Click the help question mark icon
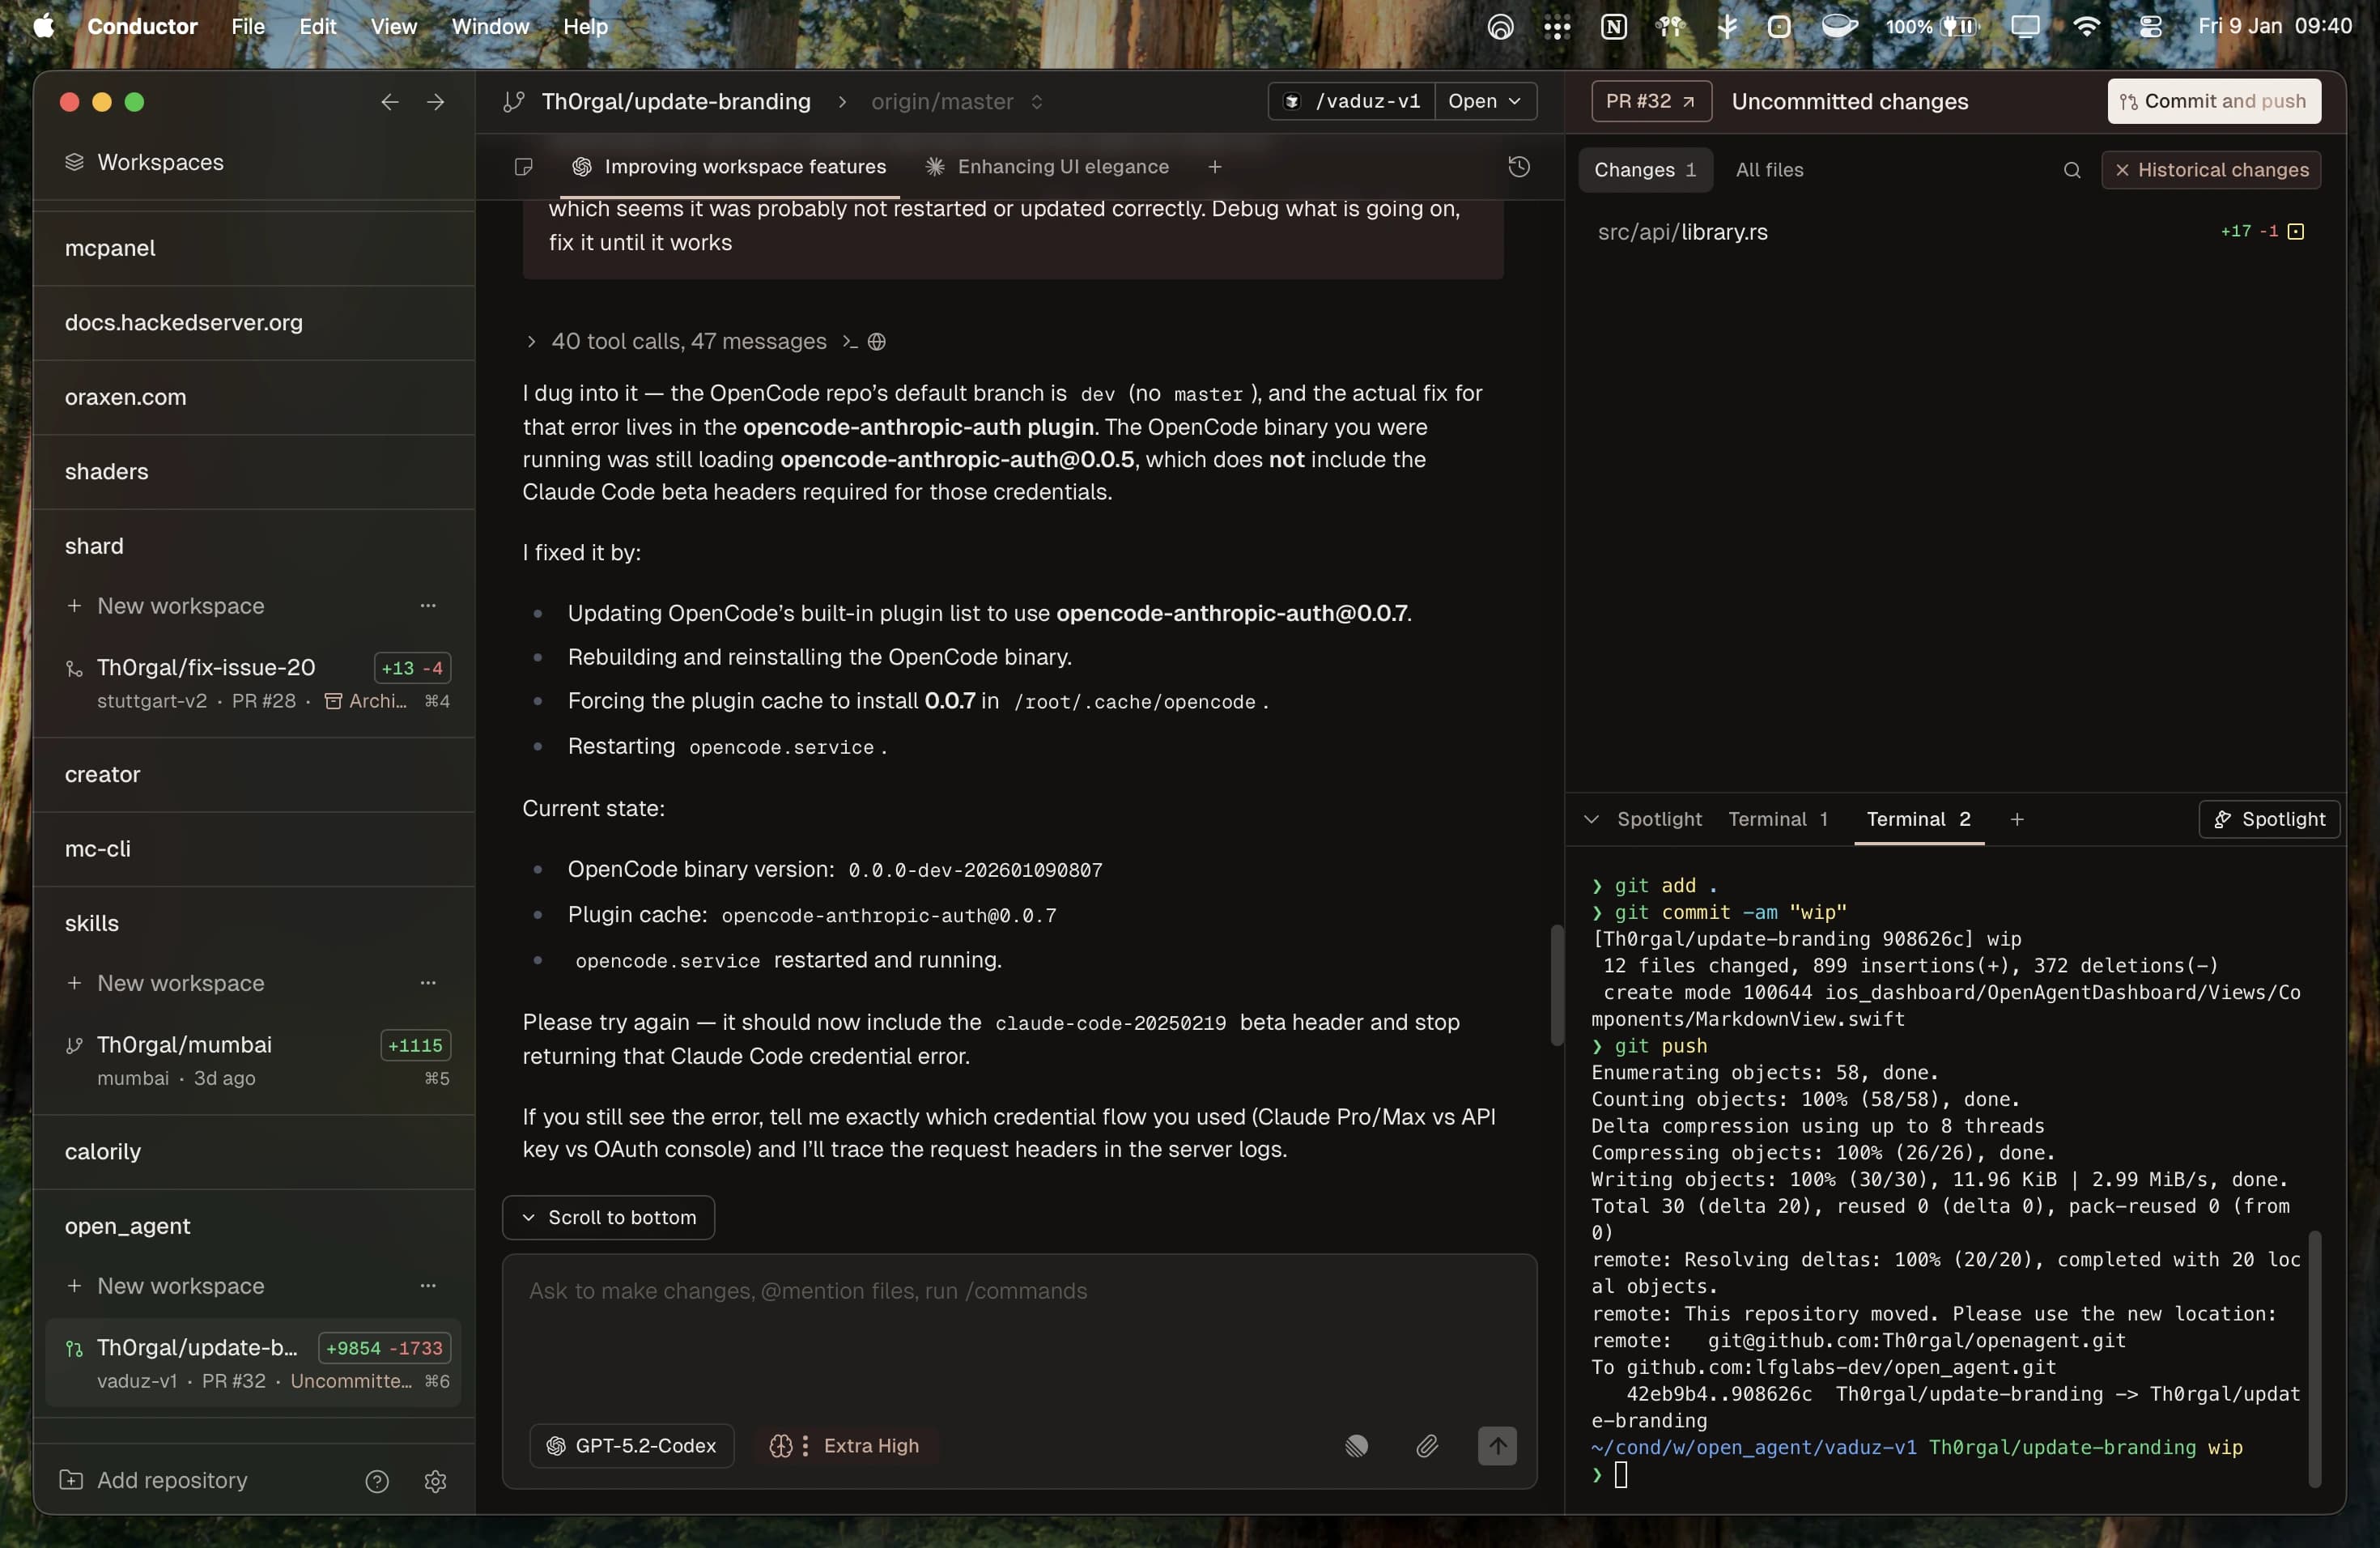The image size is (2380, 1548). click(377, 1481)
